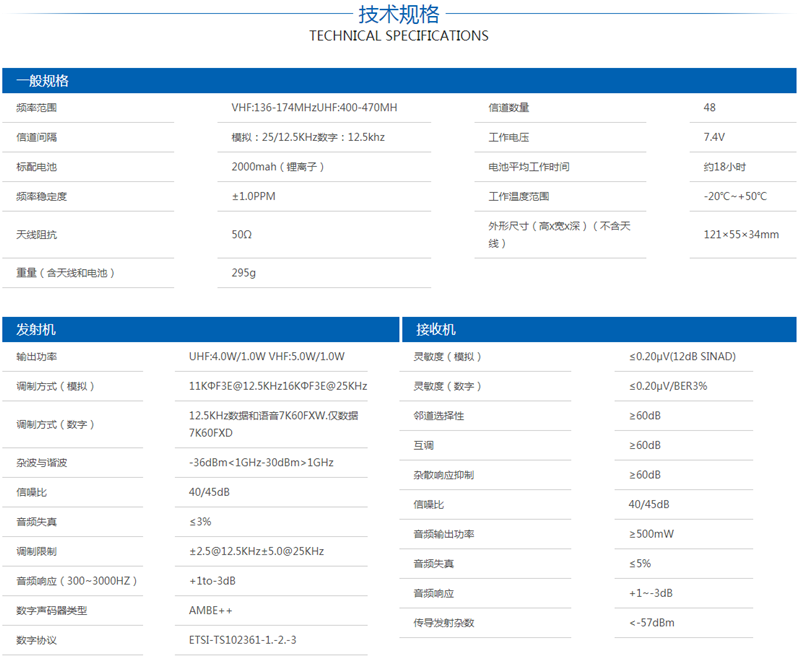Click the value <-57dBm
Viewport: 800px width, 658px height.
point(652,623)
